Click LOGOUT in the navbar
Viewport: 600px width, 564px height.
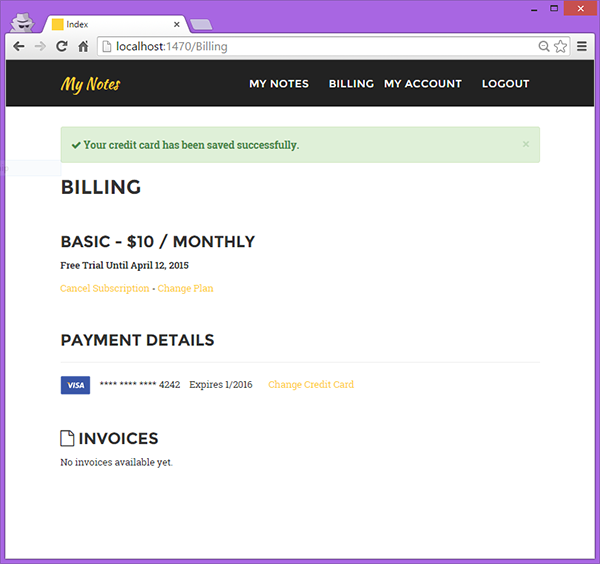[x=505, y=84]
